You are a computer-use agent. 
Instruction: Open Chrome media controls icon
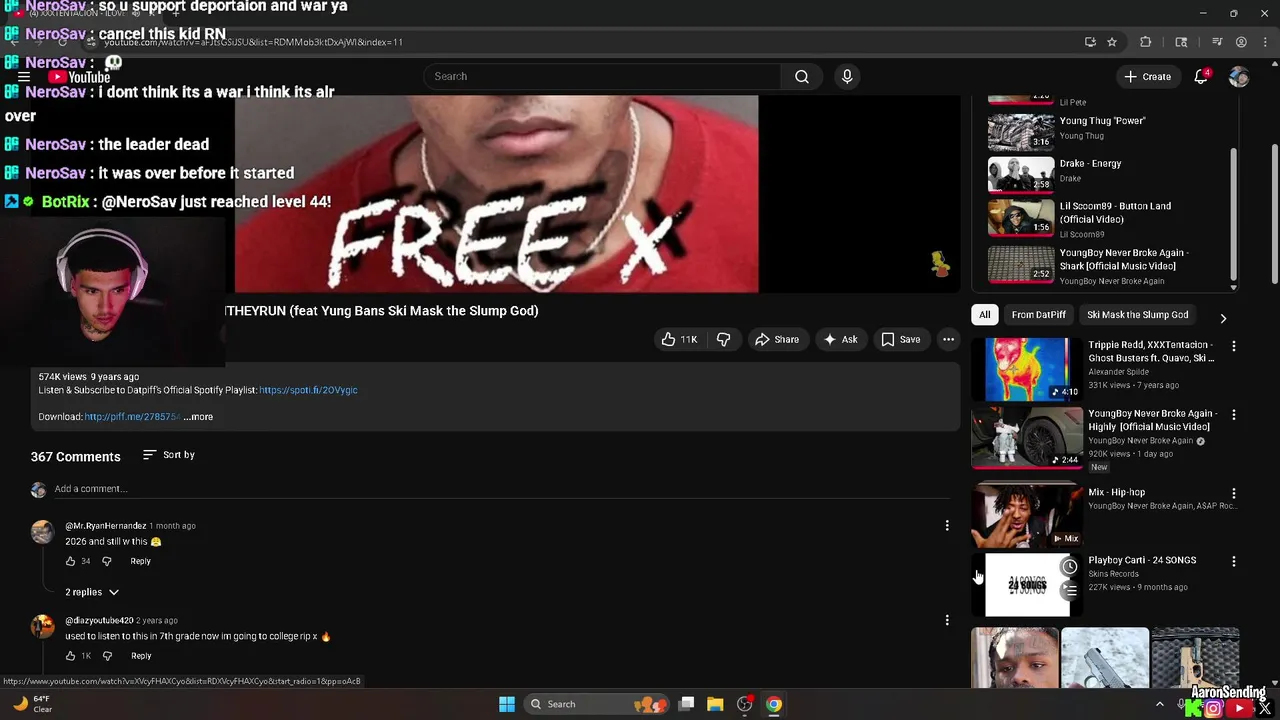(x=1217, y=42)
